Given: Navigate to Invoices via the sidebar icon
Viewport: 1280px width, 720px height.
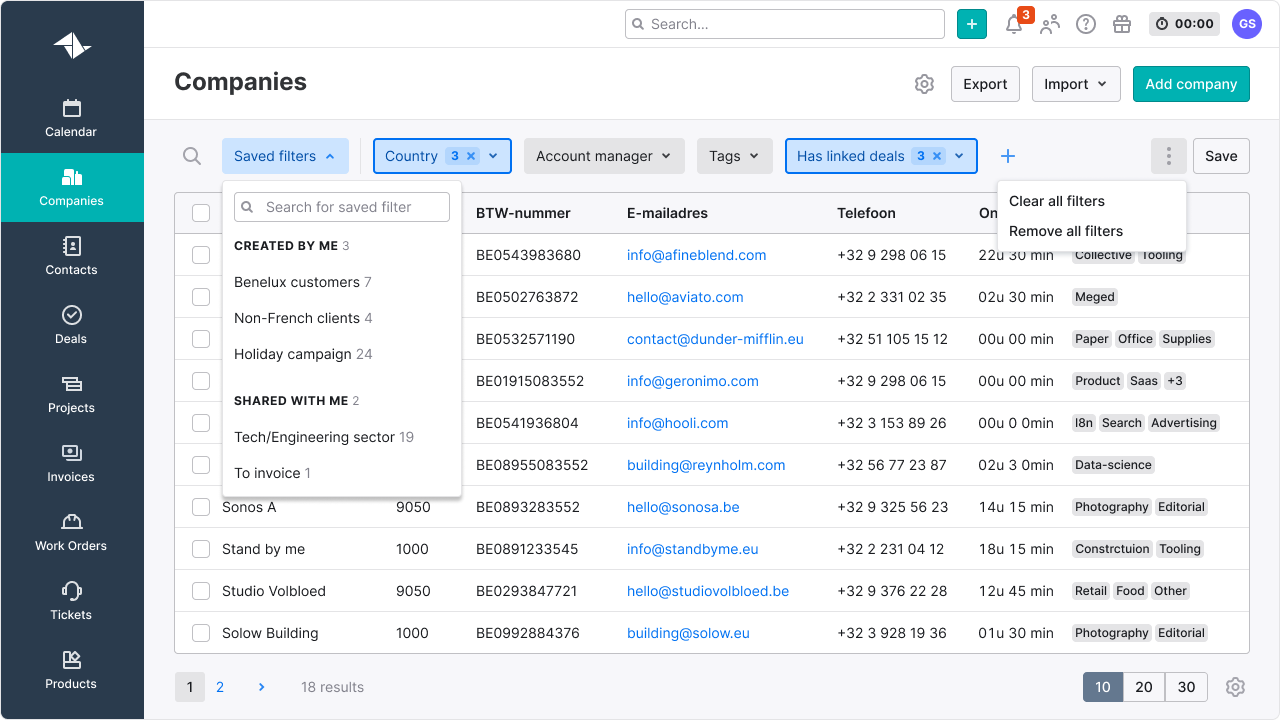Looking at the screenshot, I should click(x=71, y=463).
